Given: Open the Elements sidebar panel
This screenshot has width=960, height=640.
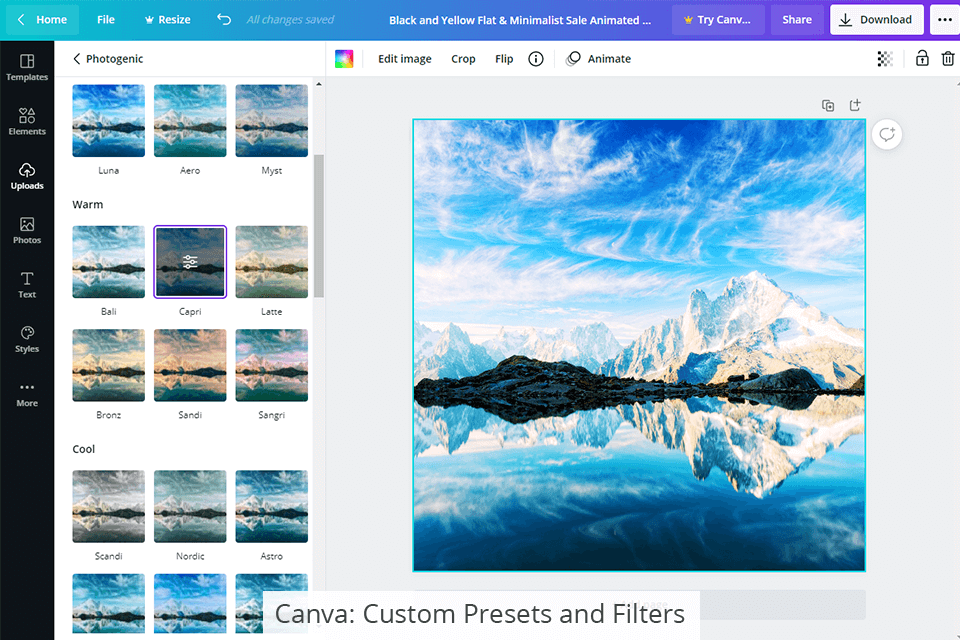Looking at the screenshot, I should pos(27,122).
